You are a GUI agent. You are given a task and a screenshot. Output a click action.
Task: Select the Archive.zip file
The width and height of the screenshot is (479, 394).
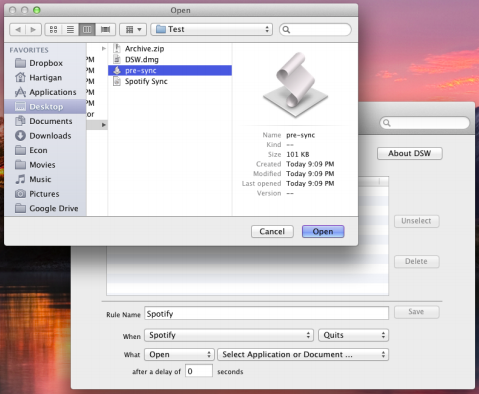point(170,49)
